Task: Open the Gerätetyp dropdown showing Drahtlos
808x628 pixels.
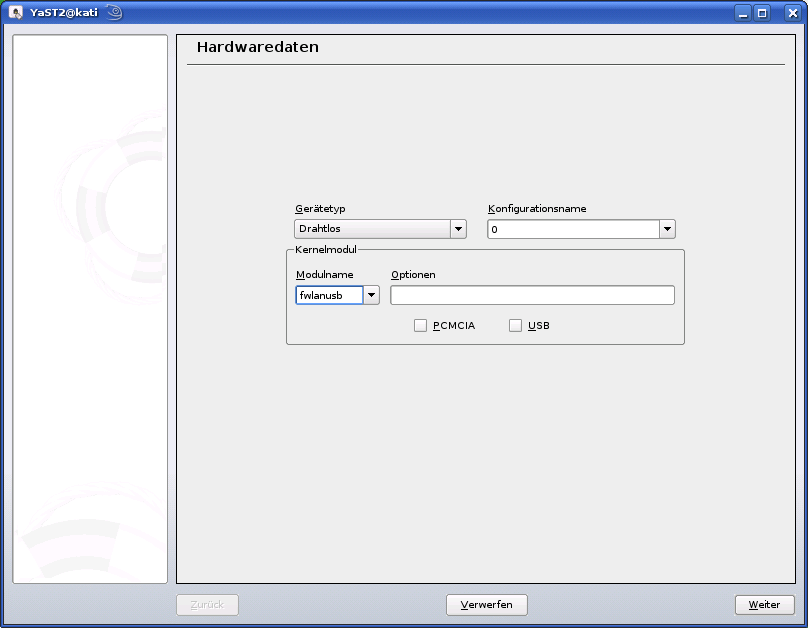Action: (380, 229)
